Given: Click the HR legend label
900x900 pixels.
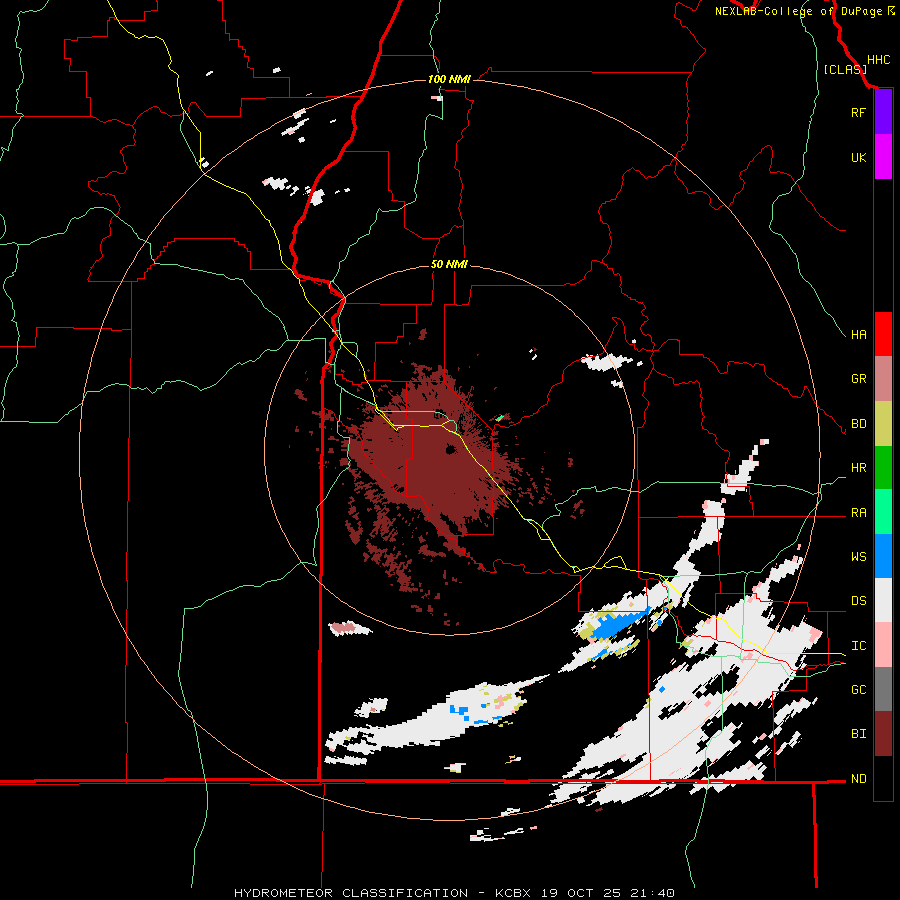Looking at the screenshot, I should point(858,468).
